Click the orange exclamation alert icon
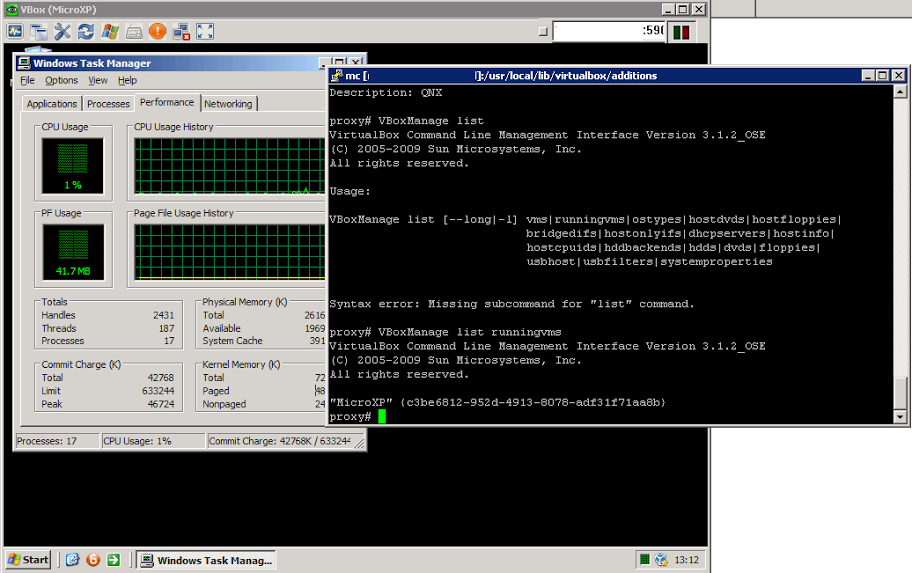 (x=157, y=32)
